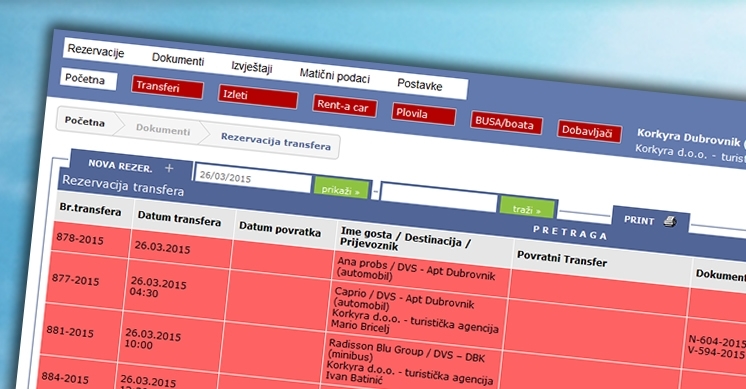Click the Br.transfera column header

pos(90,209)
